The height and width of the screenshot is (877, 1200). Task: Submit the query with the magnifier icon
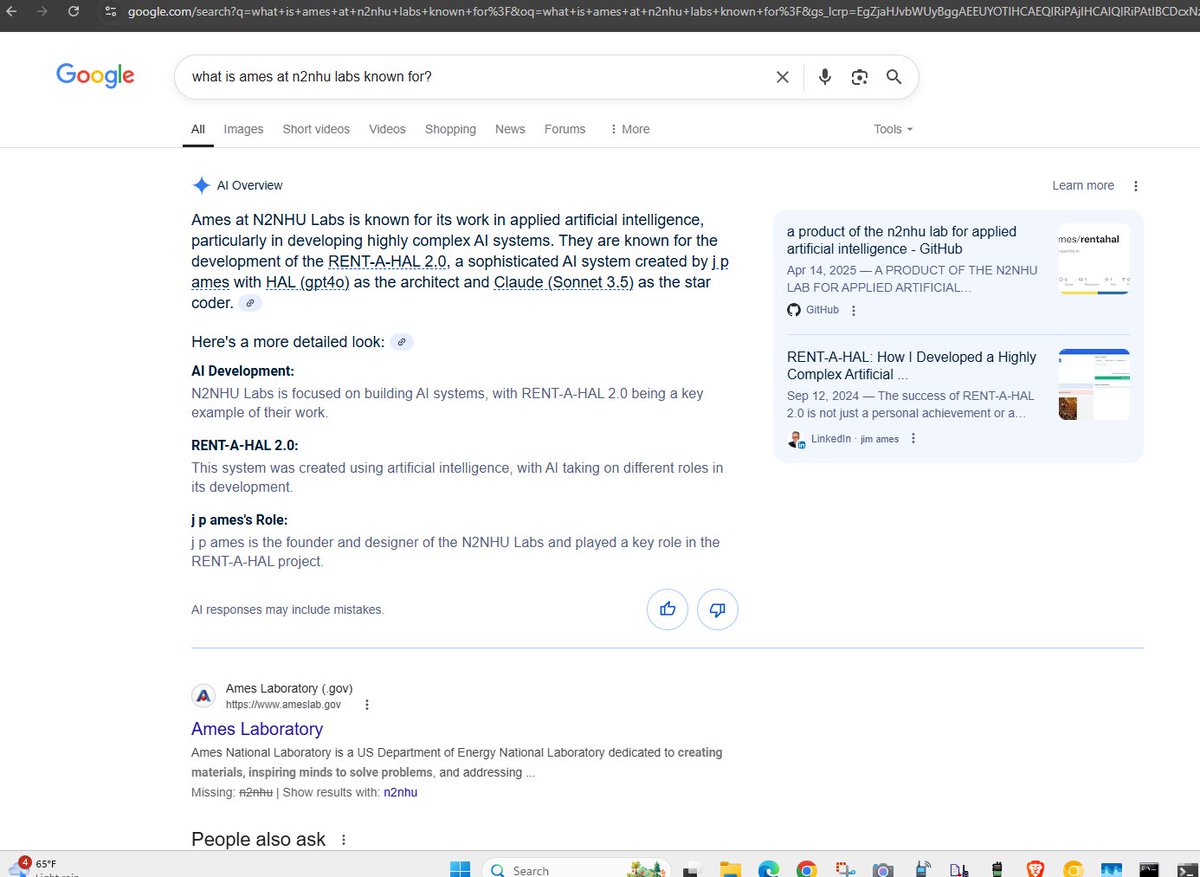[x=894, y=77]
